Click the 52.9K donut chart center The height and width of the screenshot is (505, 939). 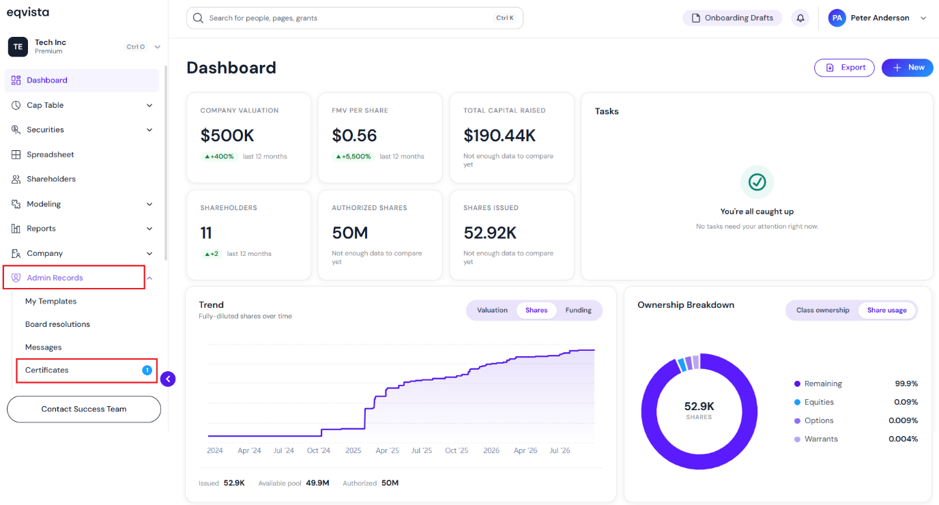[x=699, y=410]
